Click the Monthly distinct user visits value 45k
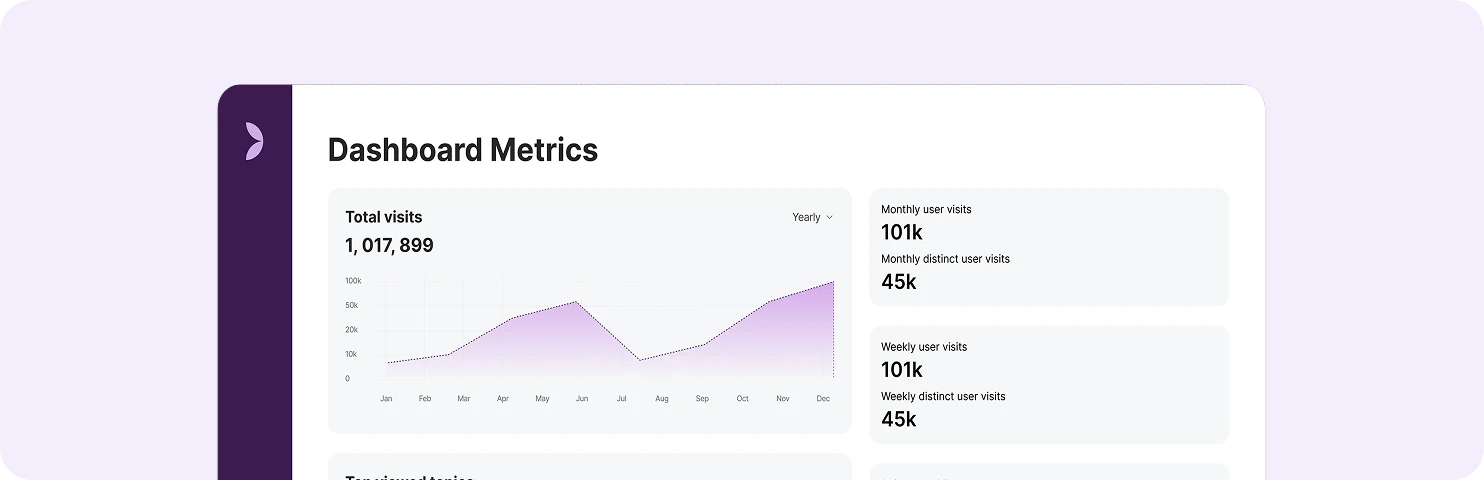Image resolution: width=1484 pixels, height=480 pixels. (x=898, y=282)
